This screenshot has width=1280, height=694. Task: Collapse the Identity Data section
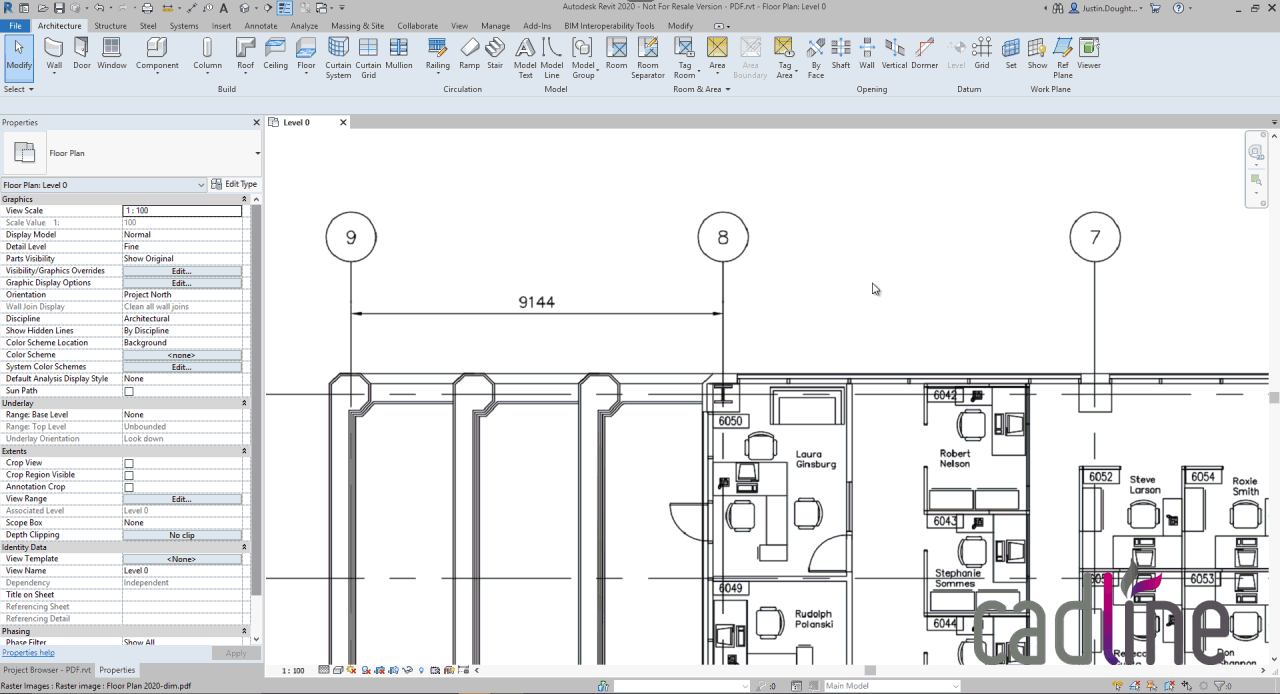click(244, 547)
